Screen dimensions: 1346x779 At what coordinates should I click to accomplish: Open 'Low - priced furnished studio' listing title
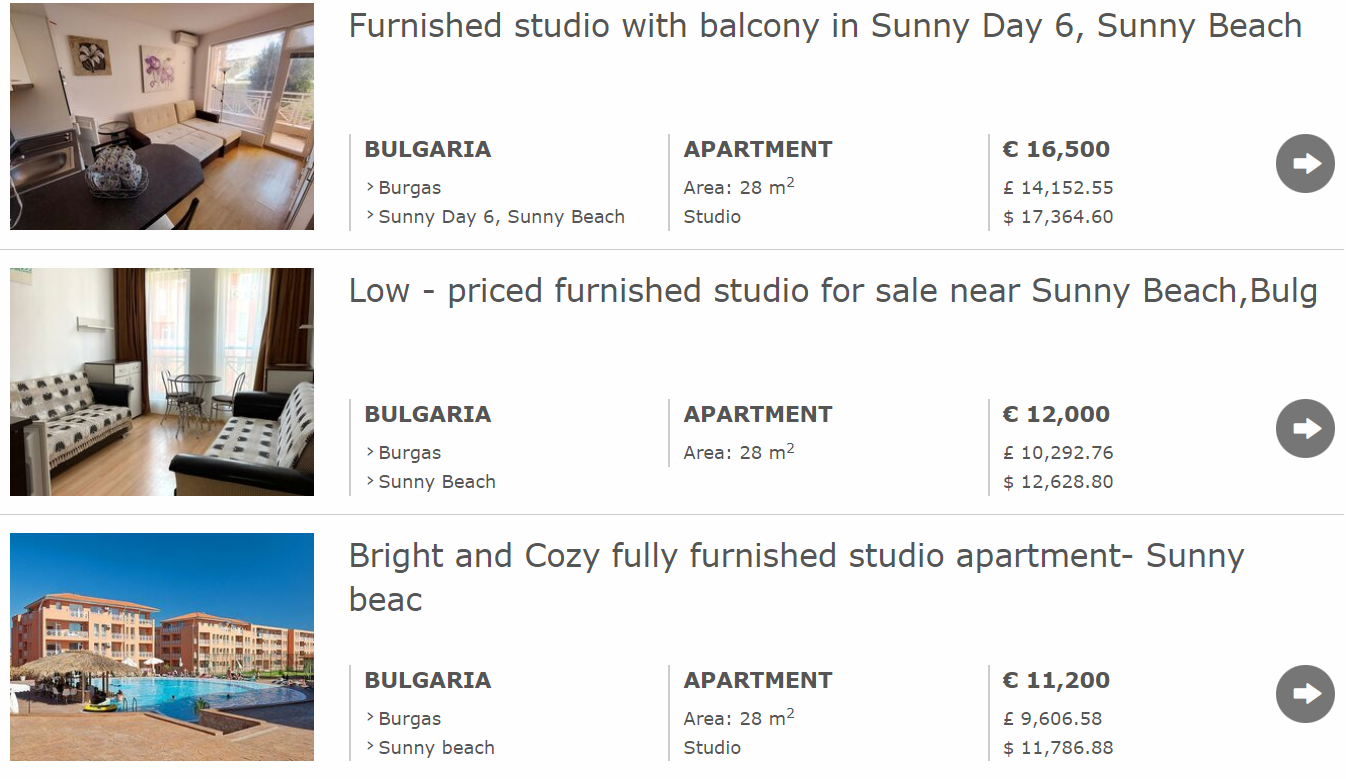coord(832,291)
